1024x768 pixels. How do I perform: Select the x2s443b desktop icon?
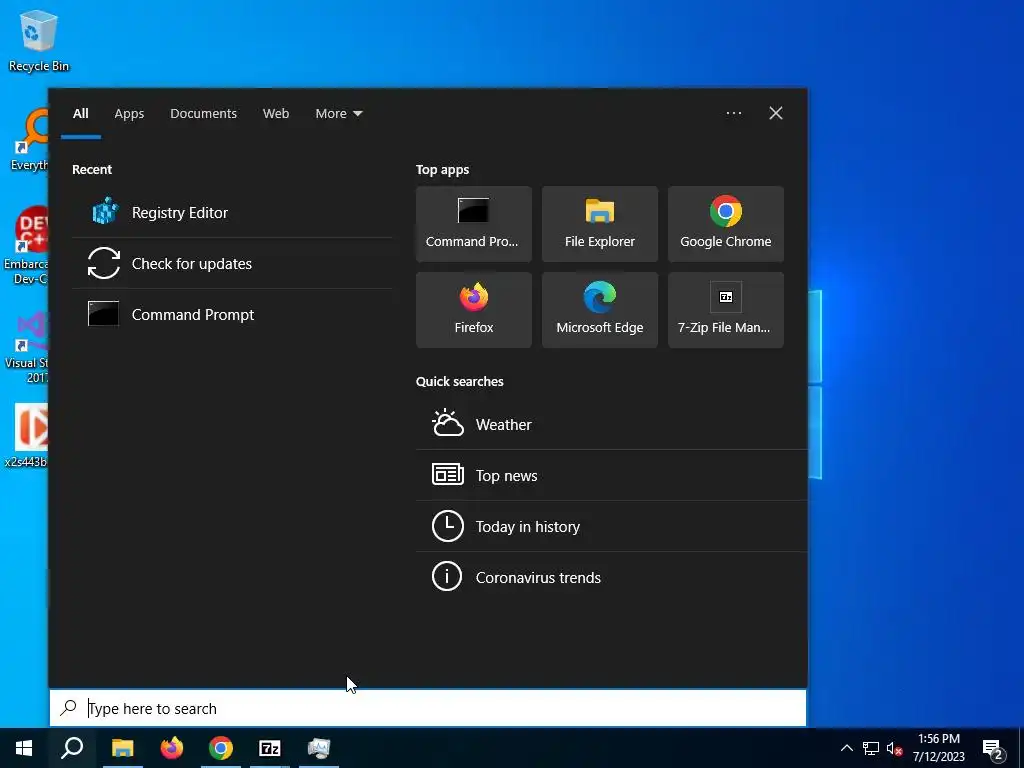[27, 436]
